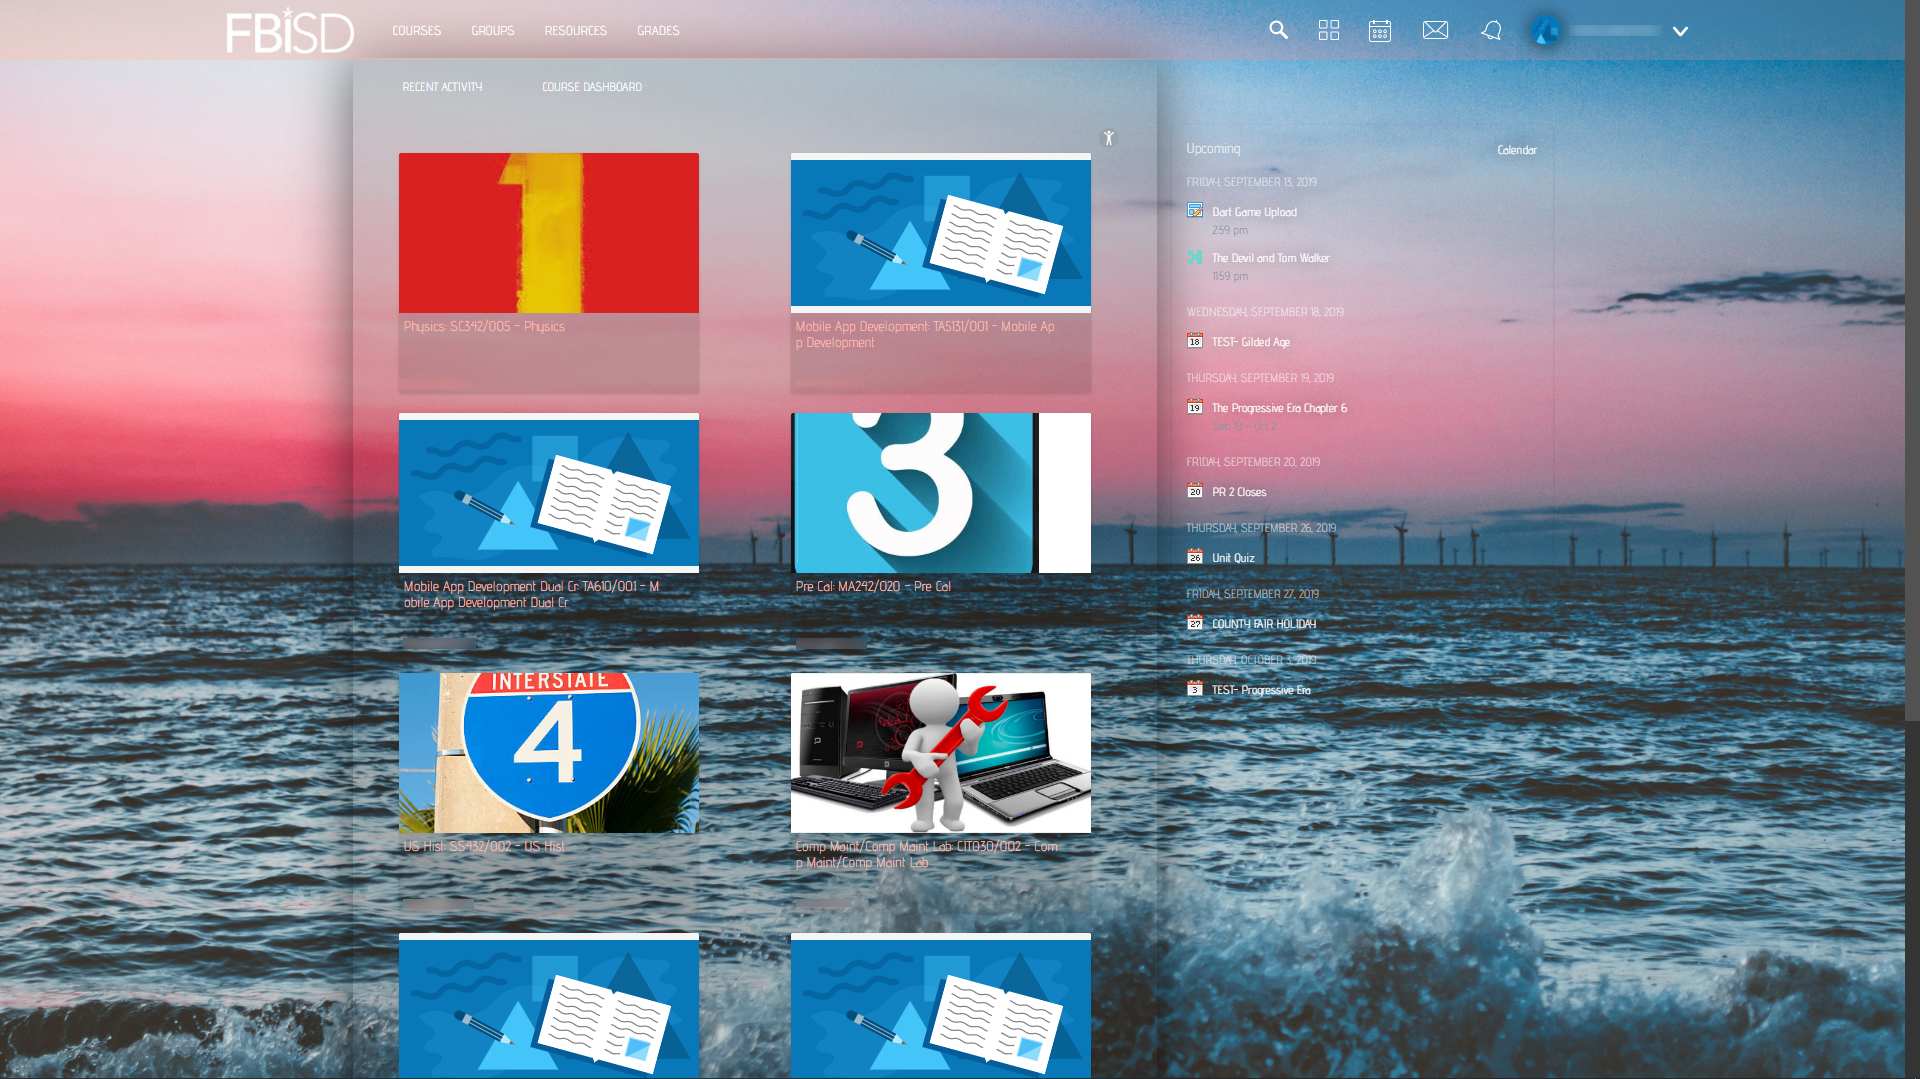Open the messages envelope icon
This screenshot has height=1079, width=1920.
click(1435, 30)
